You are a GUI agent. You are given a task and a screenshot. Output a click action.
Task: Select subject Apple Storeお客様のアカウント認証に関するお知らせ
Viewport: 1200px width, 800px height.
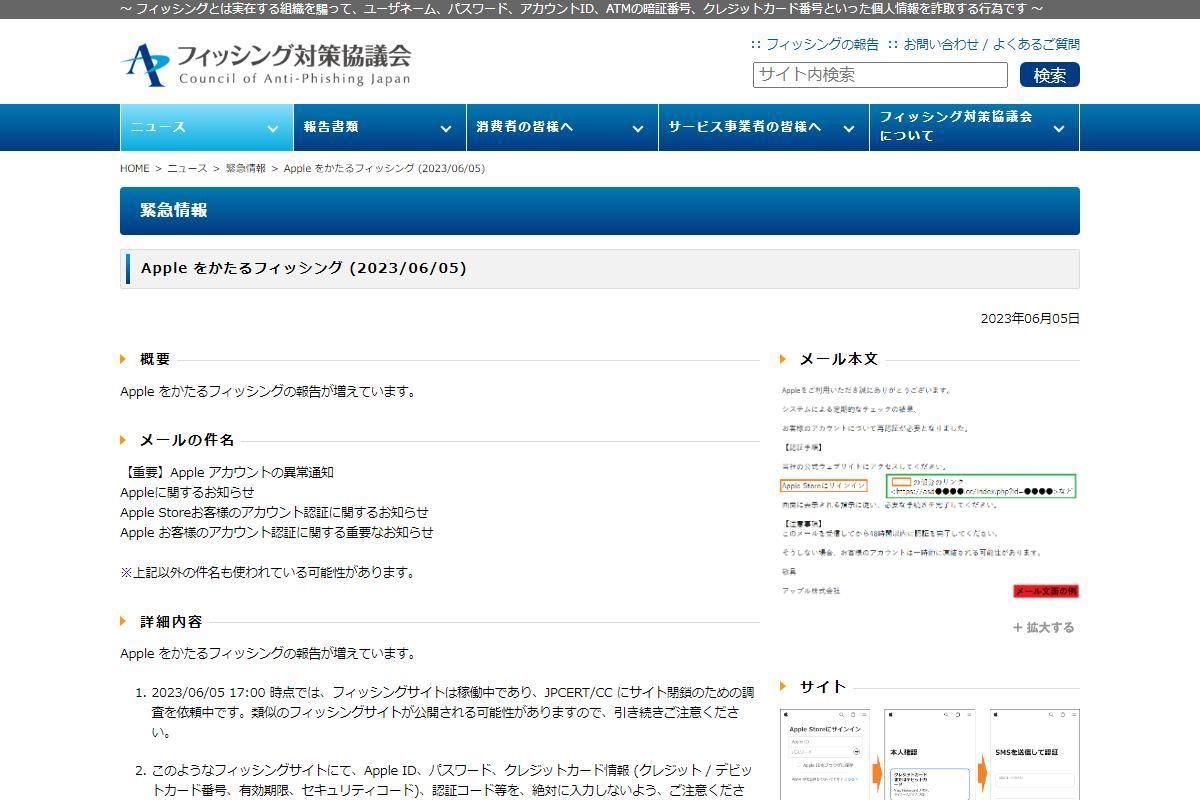click(274, 512)
